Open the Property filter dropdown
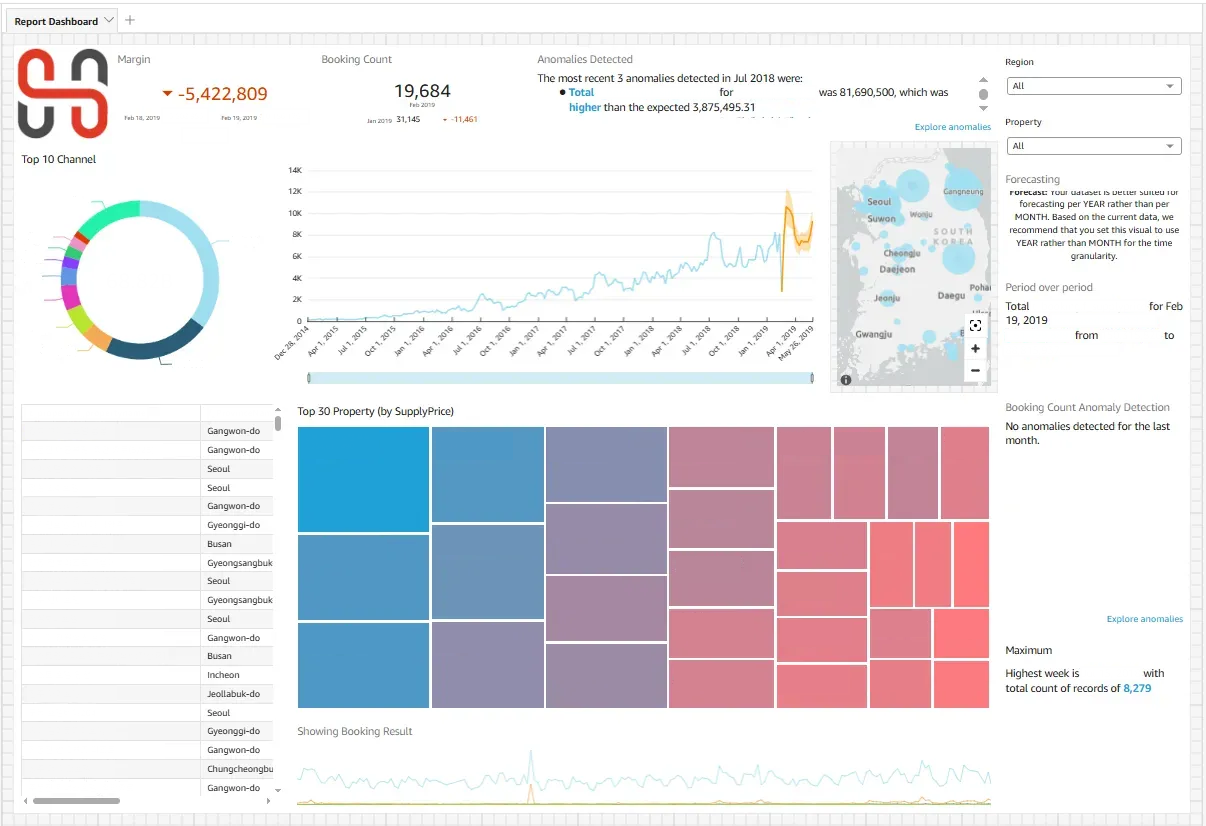 1093,146
